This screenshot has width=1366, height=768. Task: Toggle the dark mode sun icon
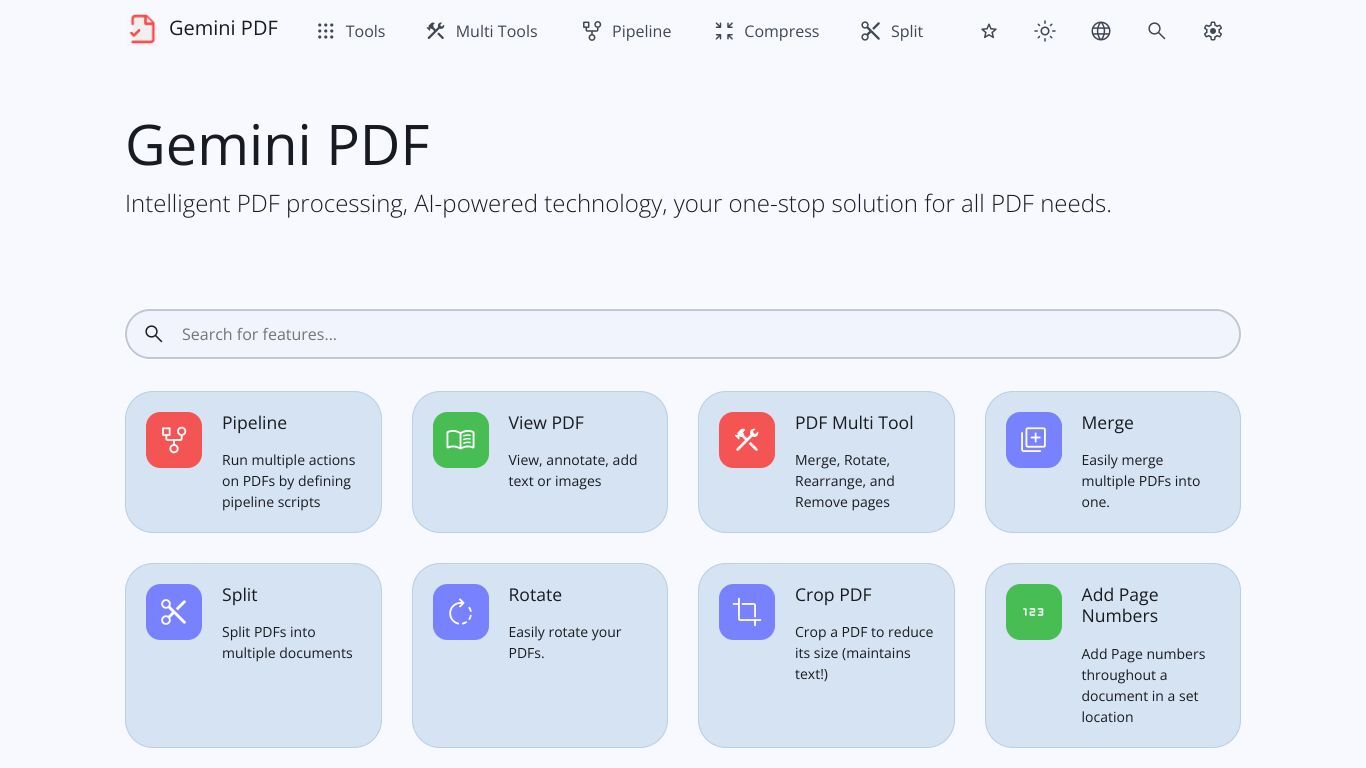click(x=1045, y=31)
